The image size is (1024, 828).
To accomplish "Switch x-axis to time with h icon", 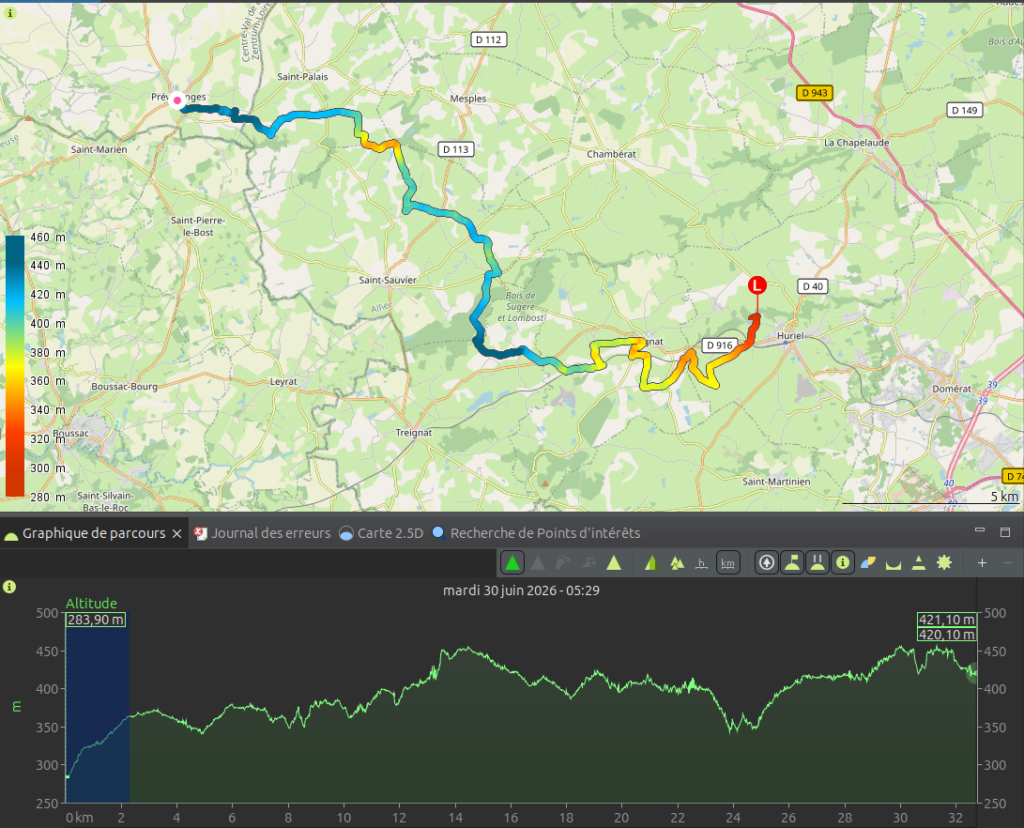I will [x=701, y=562].
